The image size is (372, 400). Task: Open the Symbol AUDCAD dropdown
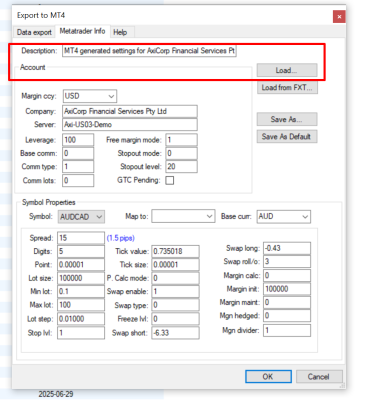(81, 217)
